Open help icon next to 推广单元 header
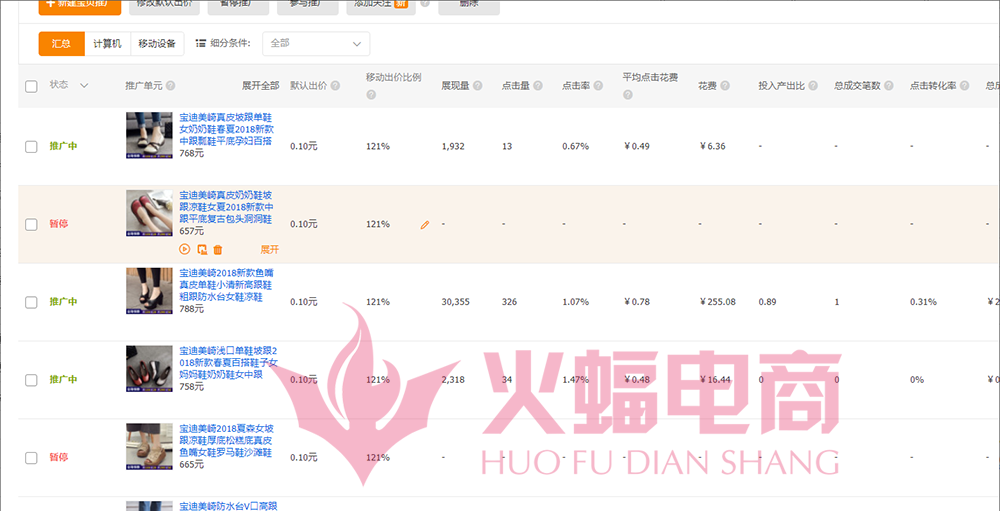This screenshot has width=1000, height=511. [x=170, y=86]
